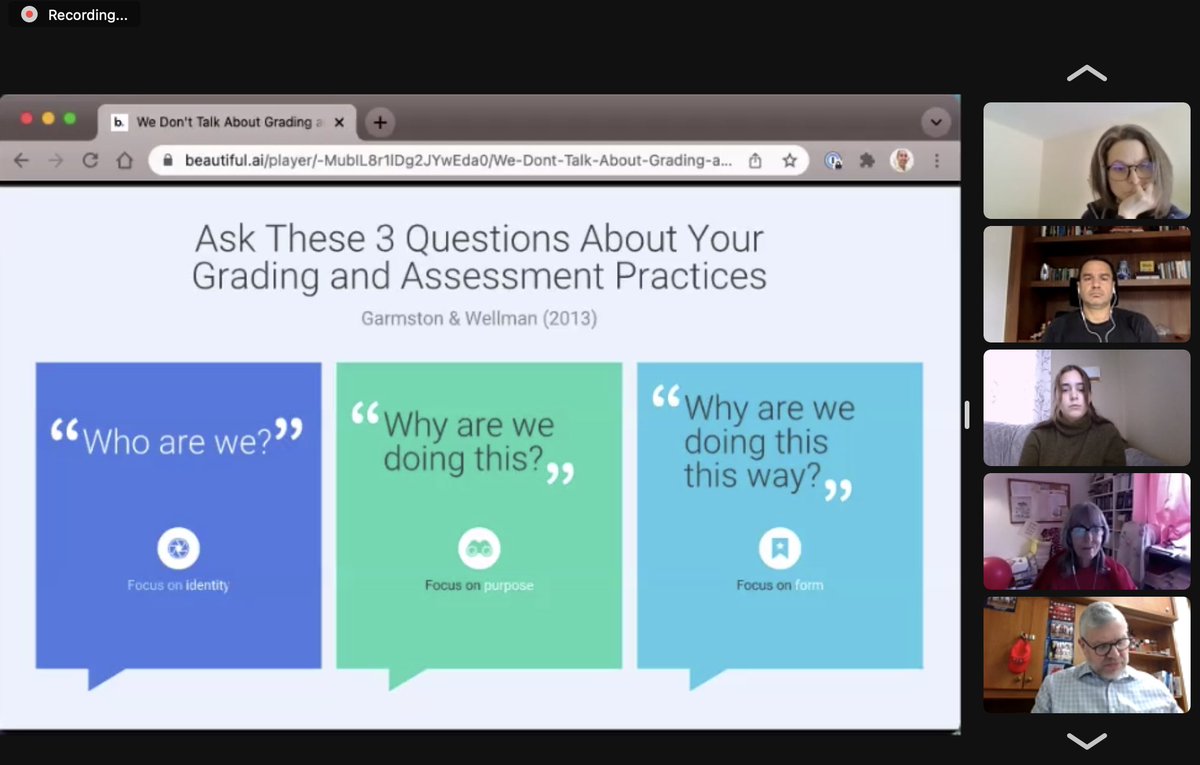Click the Focus on identity text
Image resolution: width=1200 pixels, height=765 pixels.
click(x=178, y=585)
